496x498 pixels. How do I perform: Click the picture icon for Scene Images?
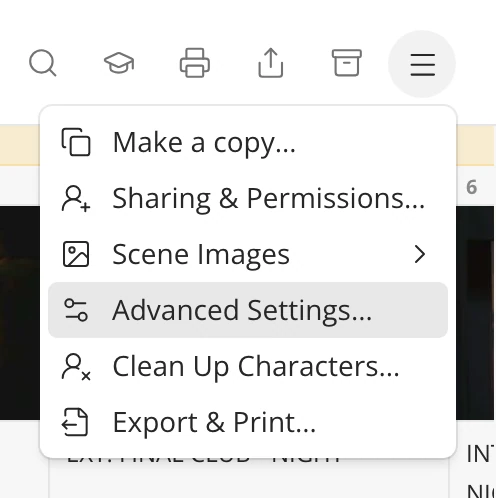(76, 254)
